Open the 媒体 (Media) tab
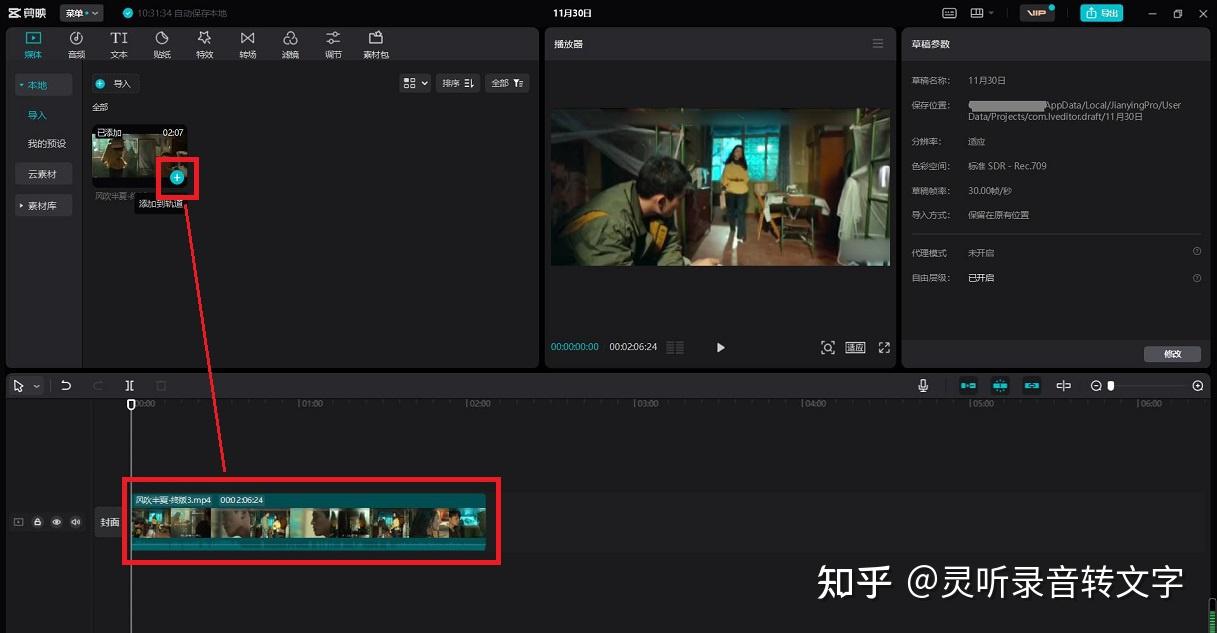Viewport: 1217px width, 633px height. click(33, 45)
